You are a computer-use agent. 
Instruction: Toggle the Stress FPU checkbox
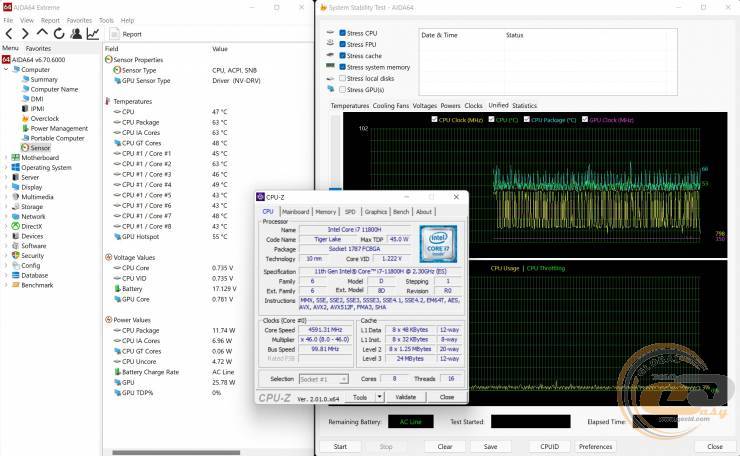[343, 44]
